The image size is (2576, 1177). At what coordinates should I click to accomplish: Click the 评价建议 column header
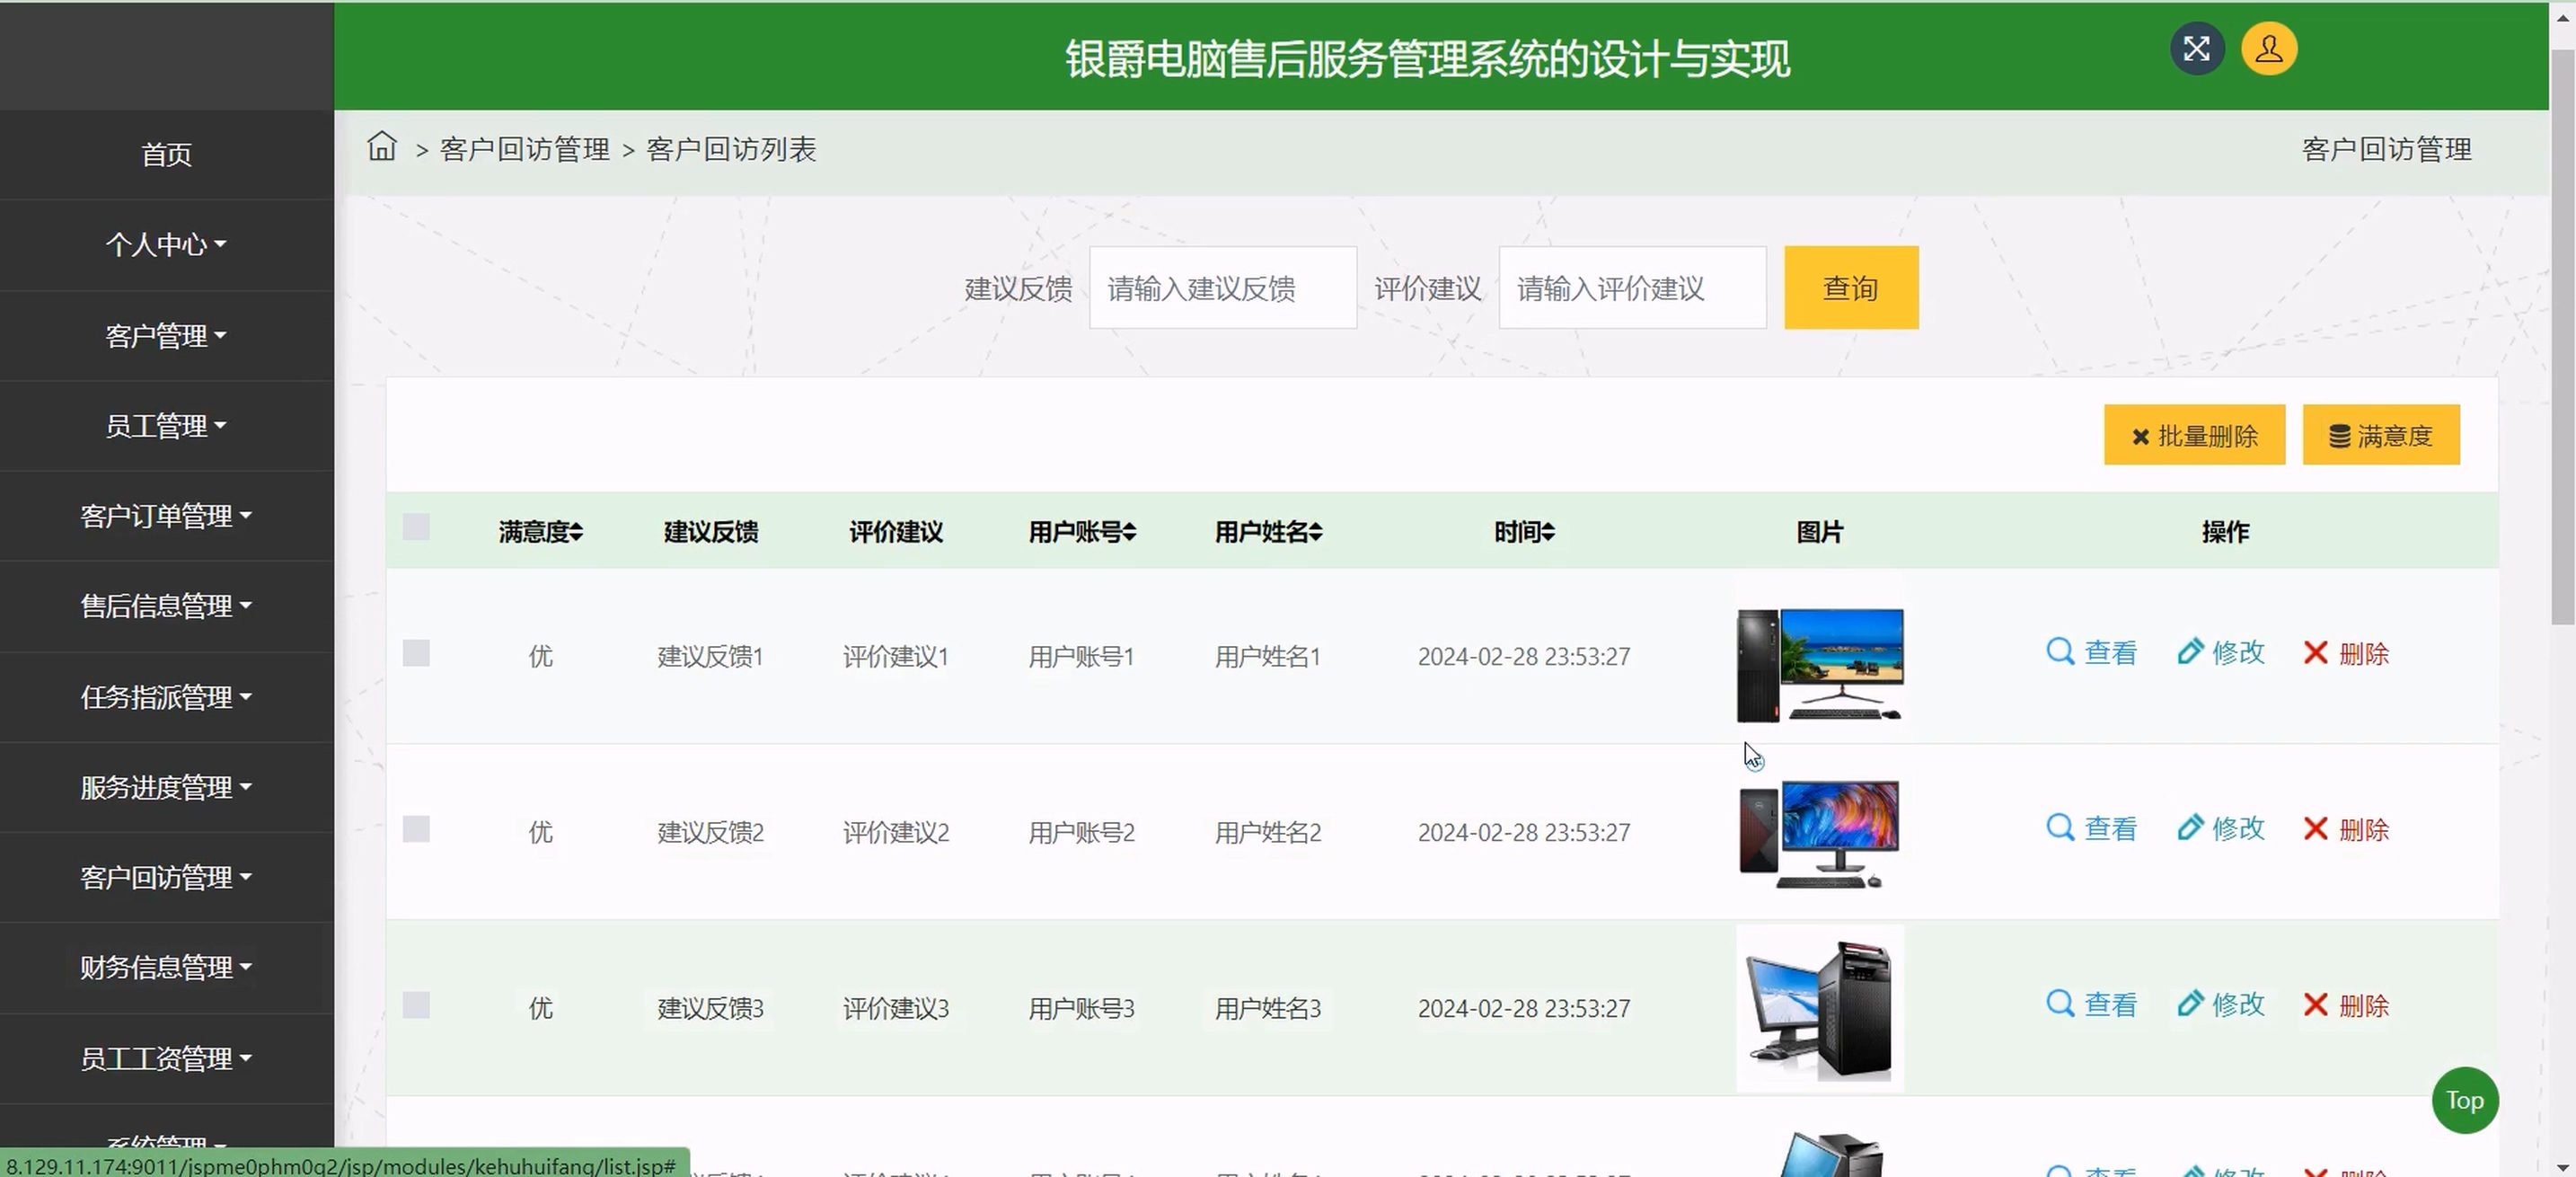896,532
